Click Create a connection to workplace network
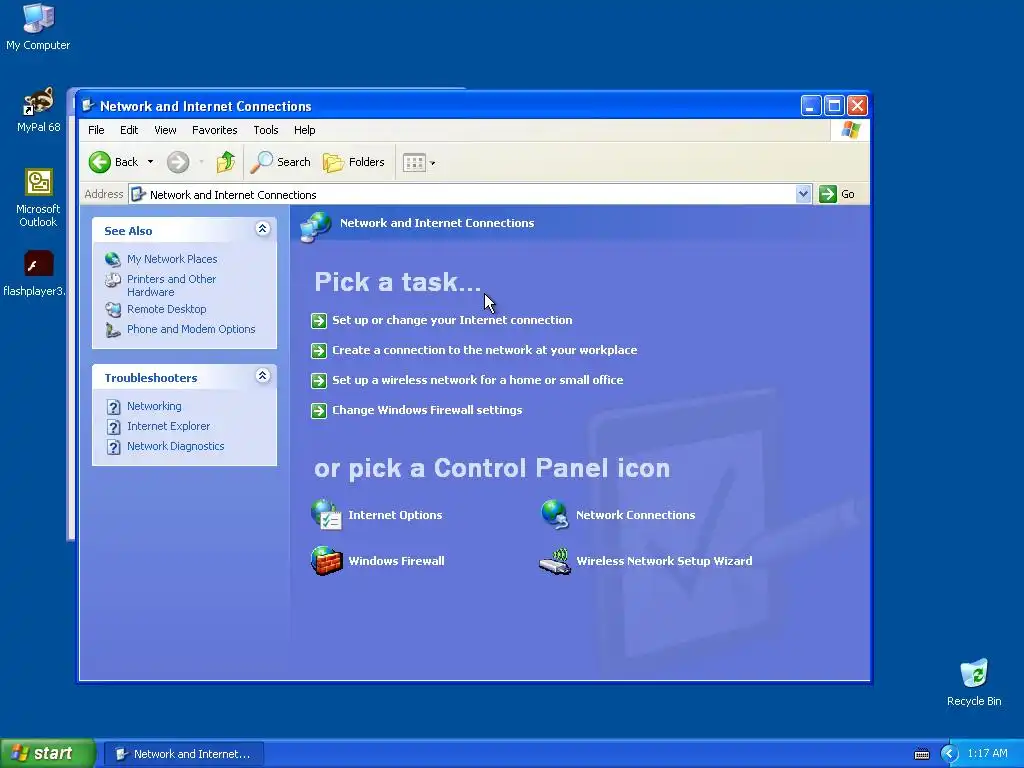Viewport: 1024px width, 768px height. click(x=485, y=350)
